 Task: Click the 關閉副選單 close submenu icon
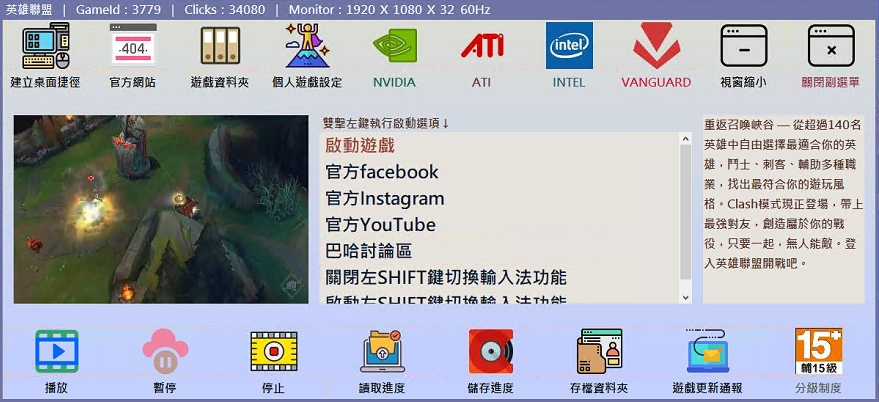[831, 46]
